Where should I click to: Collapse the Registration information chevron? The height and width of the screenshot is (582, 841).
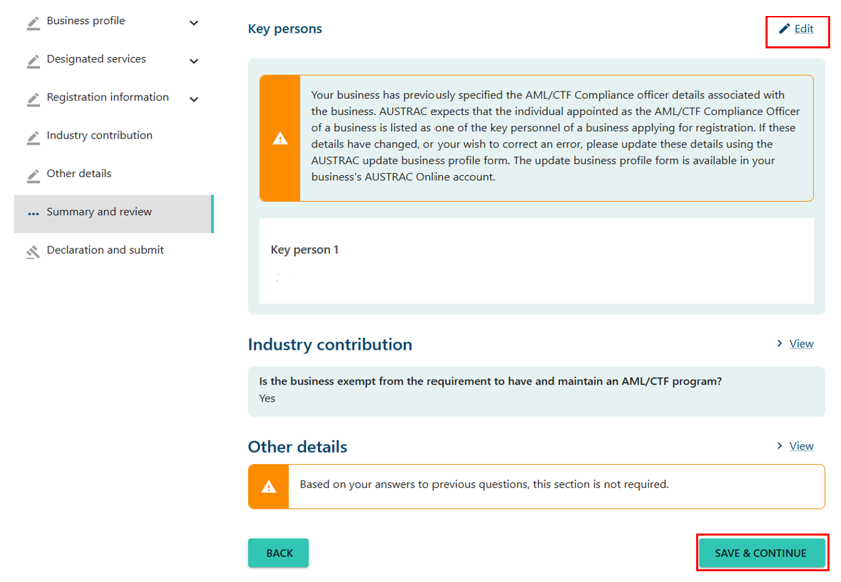193,98
